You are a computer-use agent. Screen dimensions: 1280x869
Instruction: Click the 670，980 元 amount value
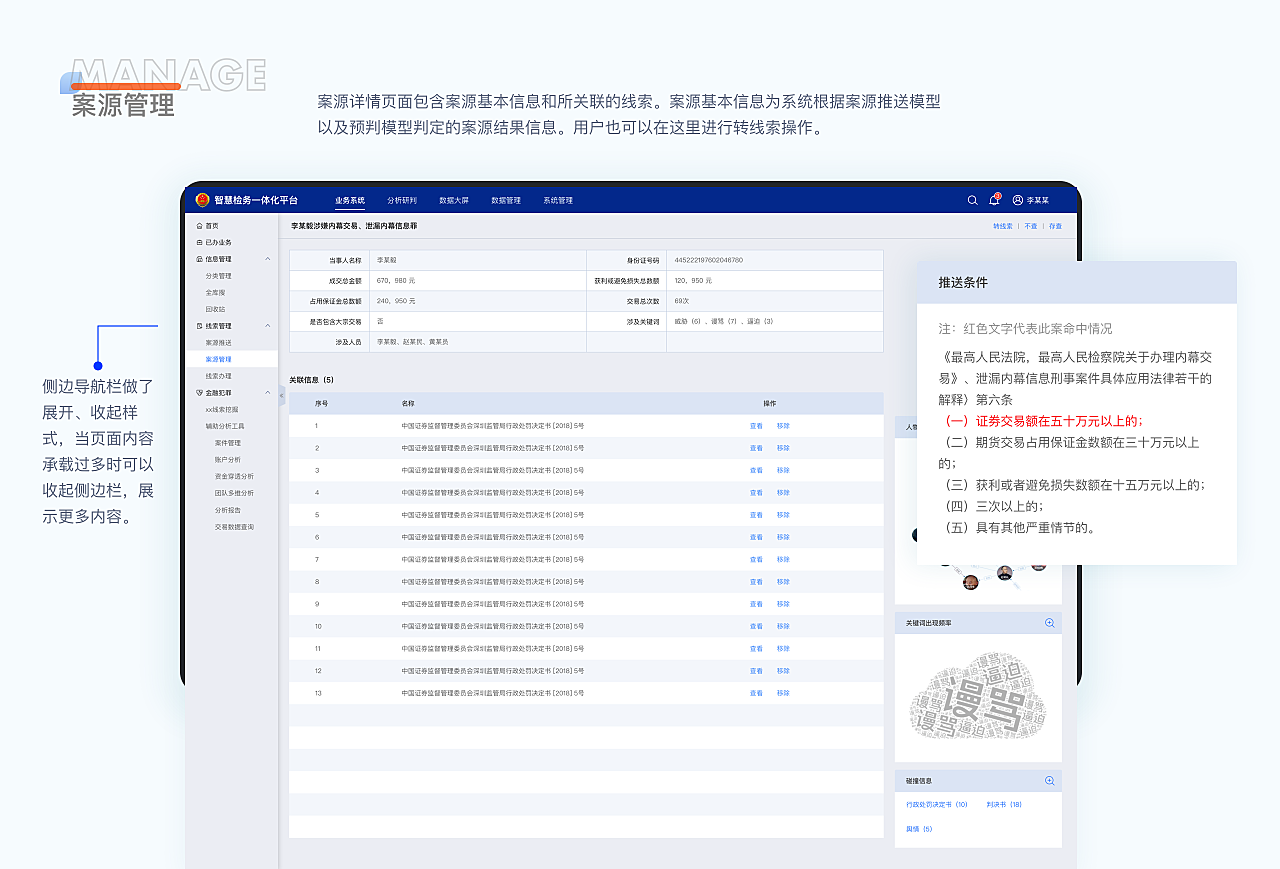pyautogui.click(x=396, y=281)
